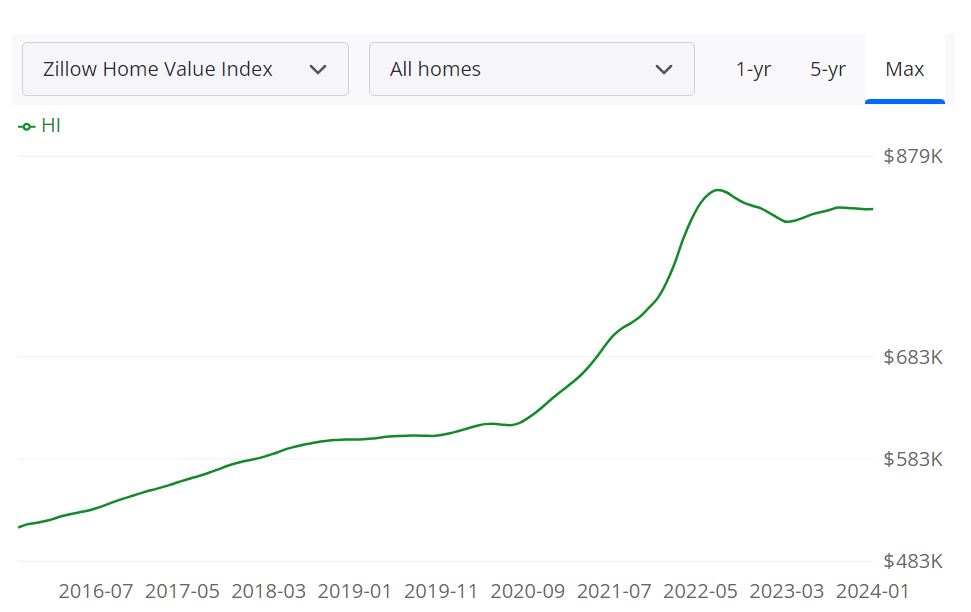The height and width of the screenshot is (612, 971).
Task: Click the 2017-05 date label
Action: click(x=182, y=591)
